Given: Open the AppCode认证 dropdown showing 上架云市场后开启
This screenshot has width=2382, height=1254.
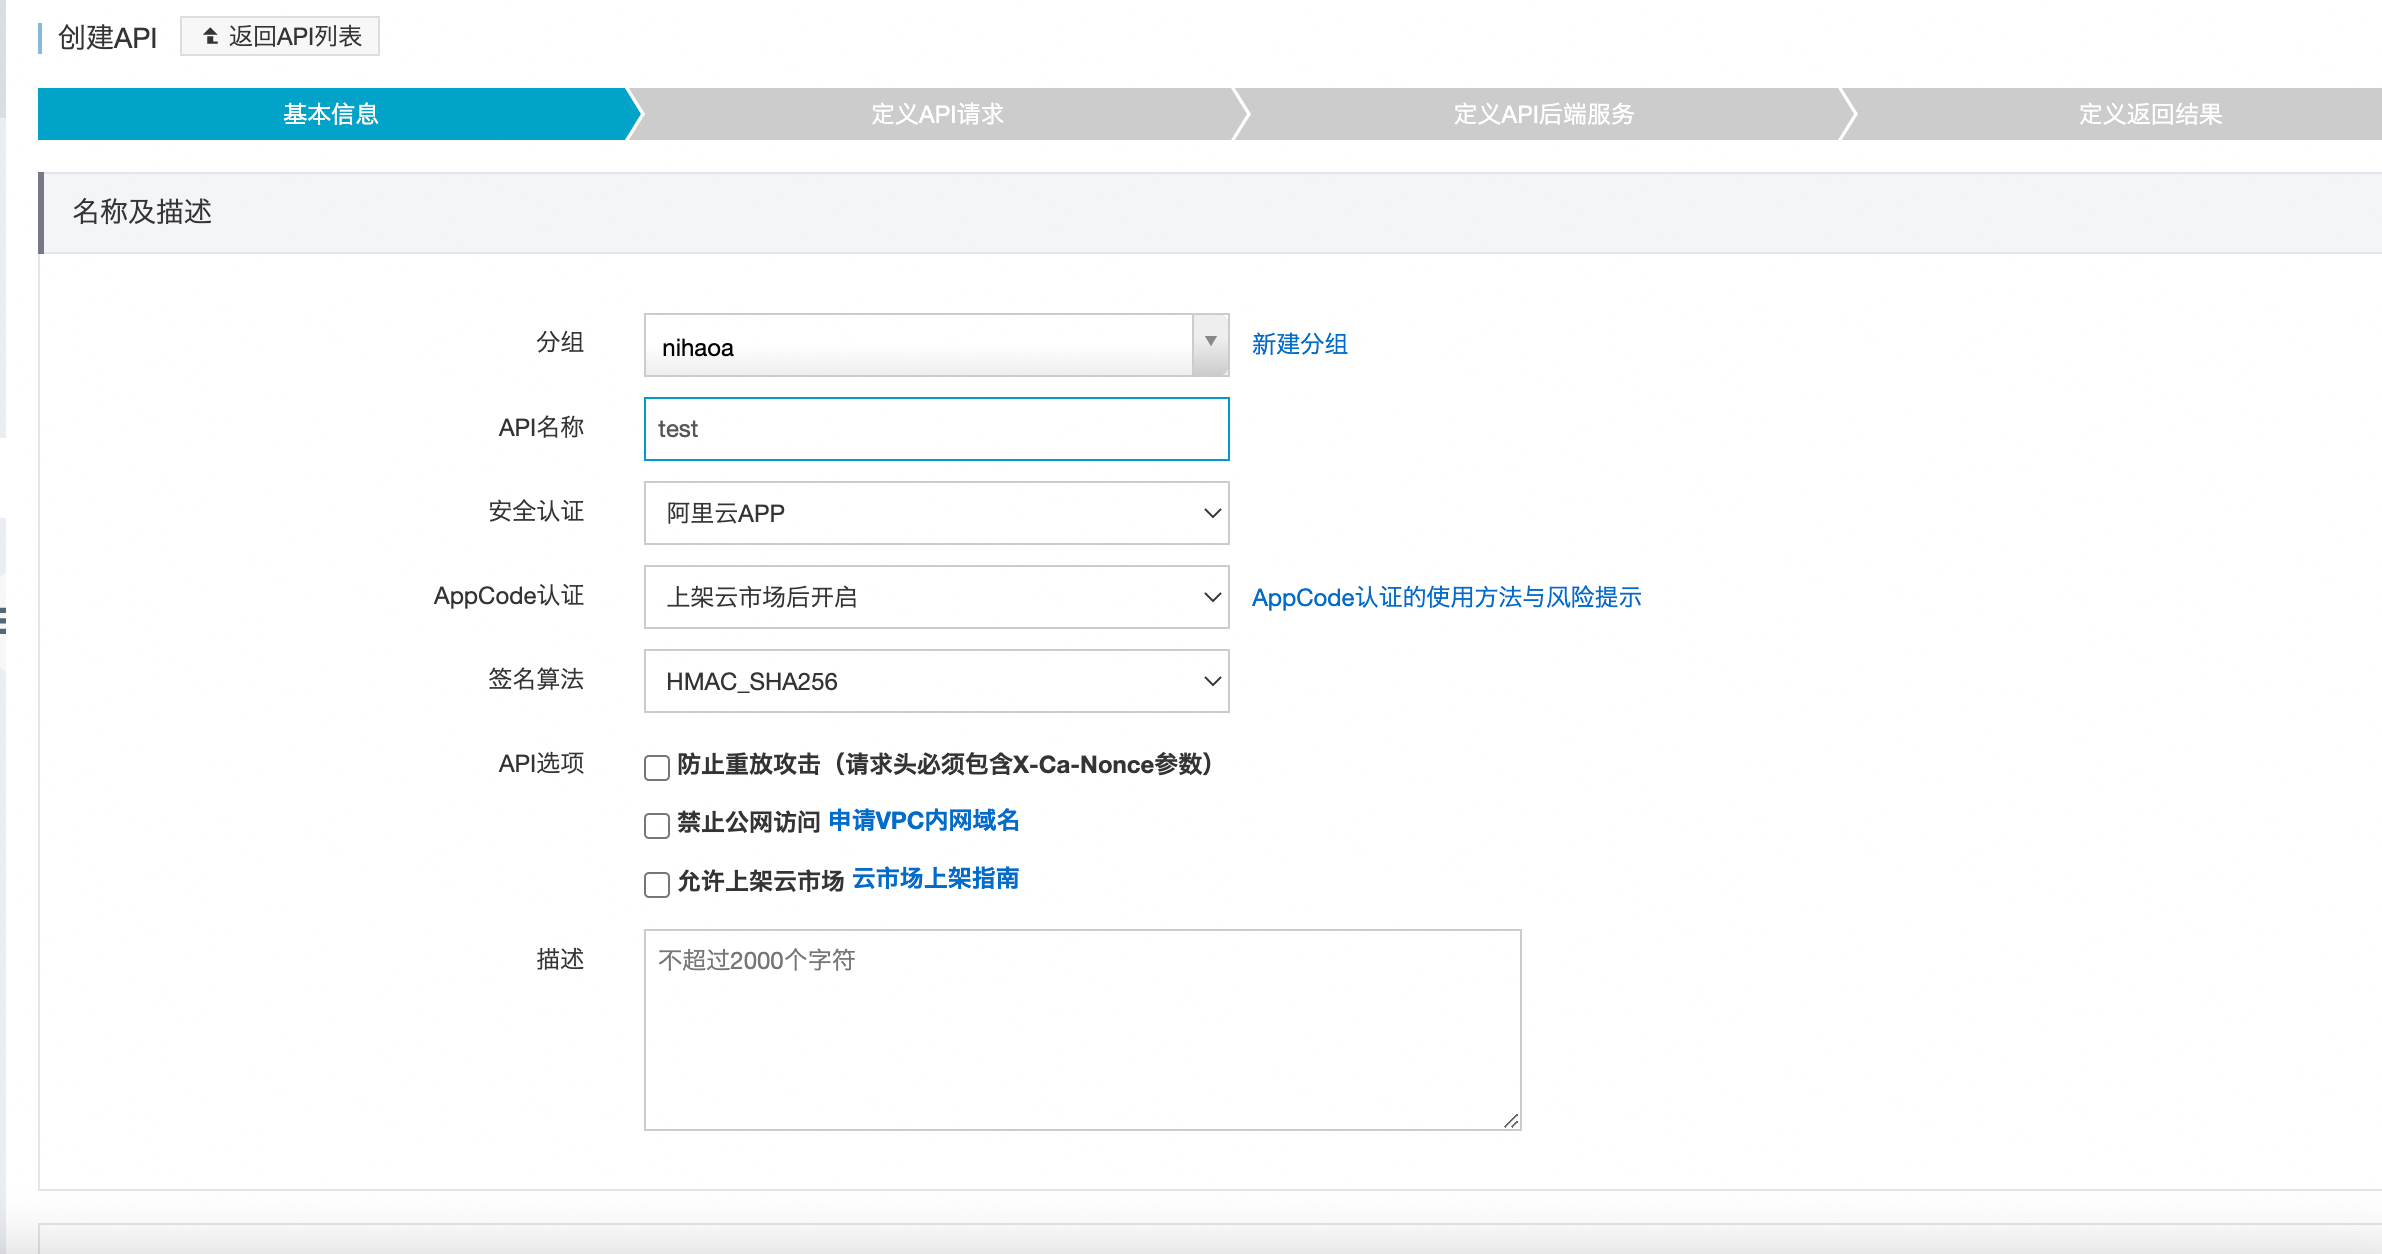Looking at the screenshot, I should click(936, 597).
